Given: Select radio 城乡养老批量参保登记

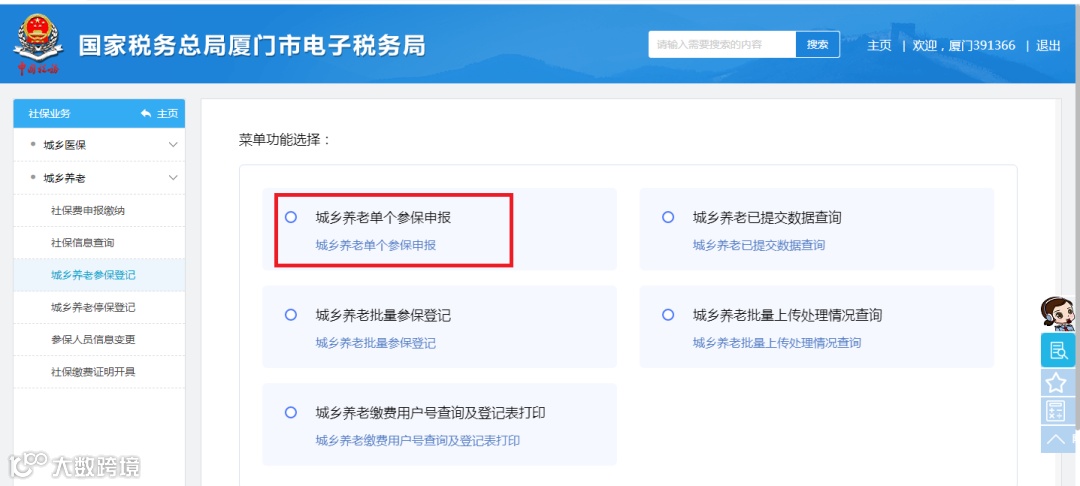Looking at the screenshot, I should pos(291,315).
